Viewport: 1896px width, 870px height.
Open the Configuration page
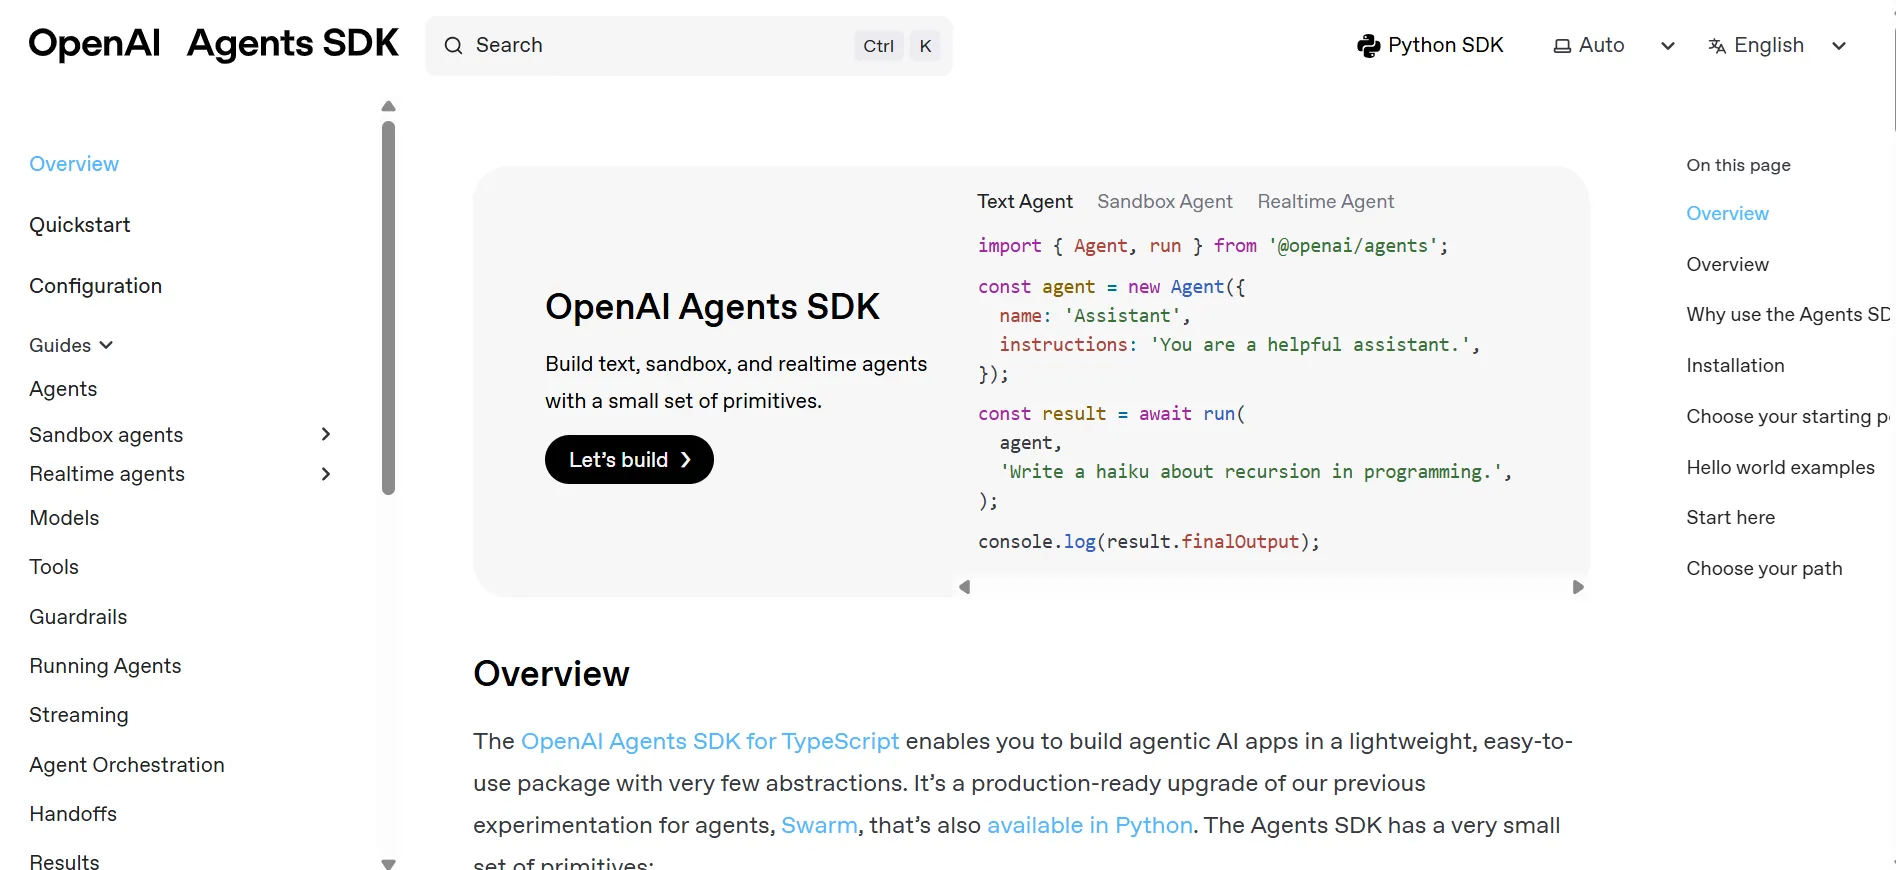(x=96, y=286)
